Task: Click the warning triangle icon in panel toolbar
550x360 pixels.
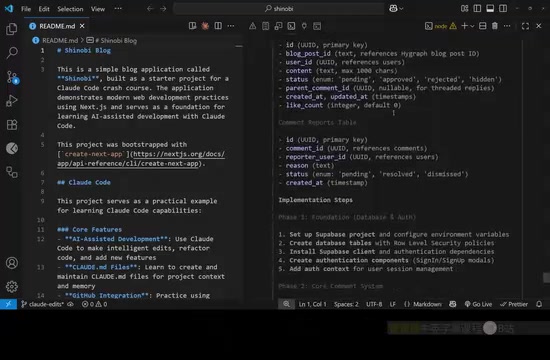Action: tap(253, 26)
